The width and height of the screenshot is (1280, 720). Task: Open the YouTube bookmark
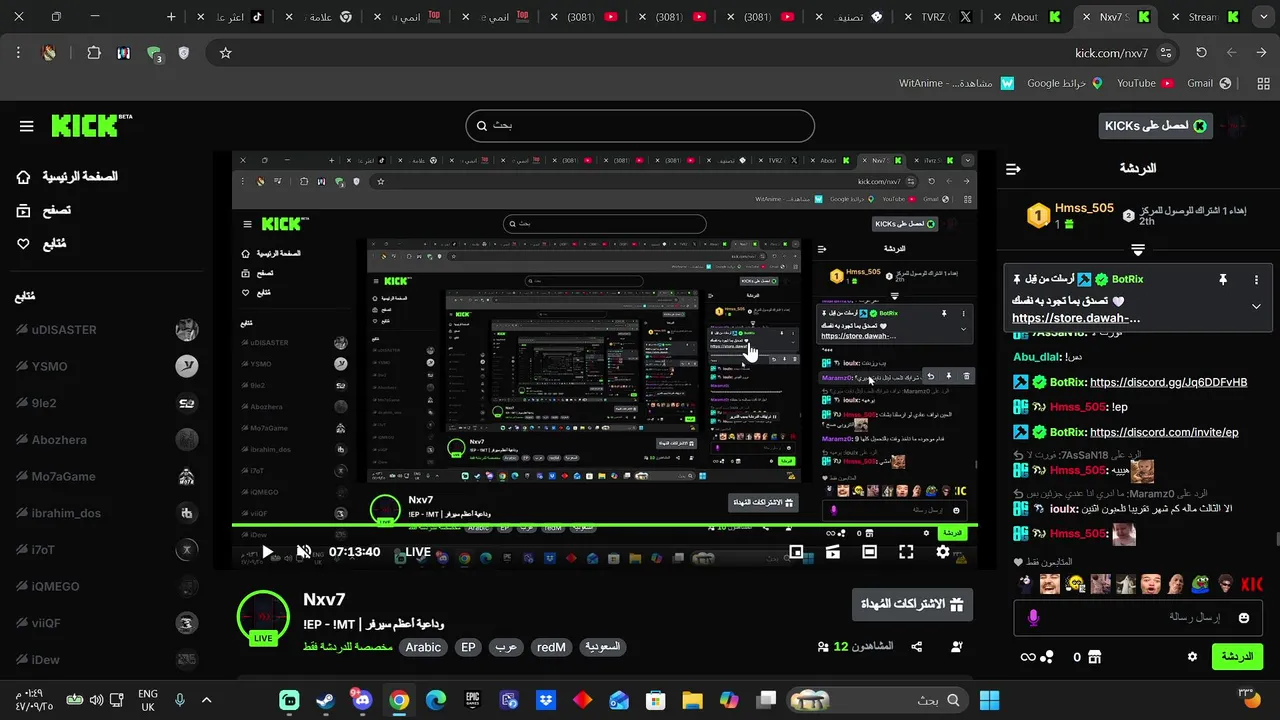point(1145,83)
